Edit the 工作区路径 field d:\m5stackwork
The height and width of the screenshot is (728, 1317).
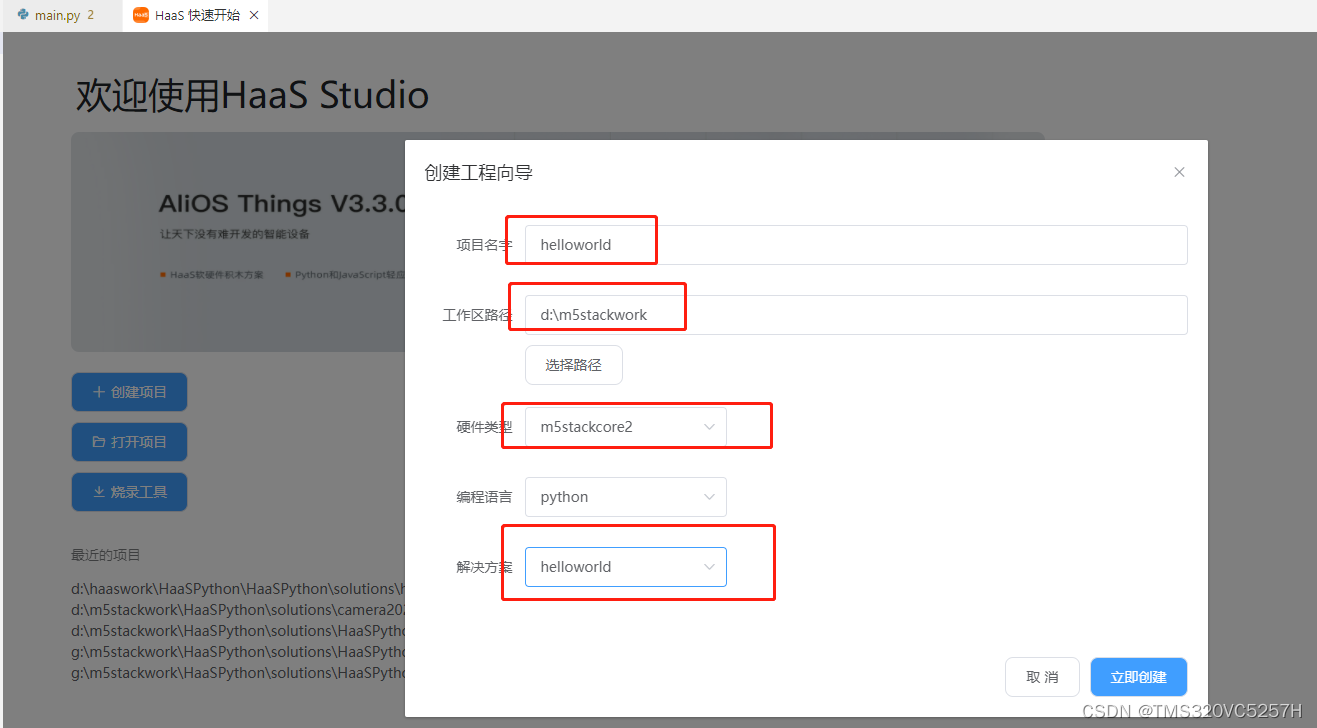pyautogui.click(x=856, y=315)
